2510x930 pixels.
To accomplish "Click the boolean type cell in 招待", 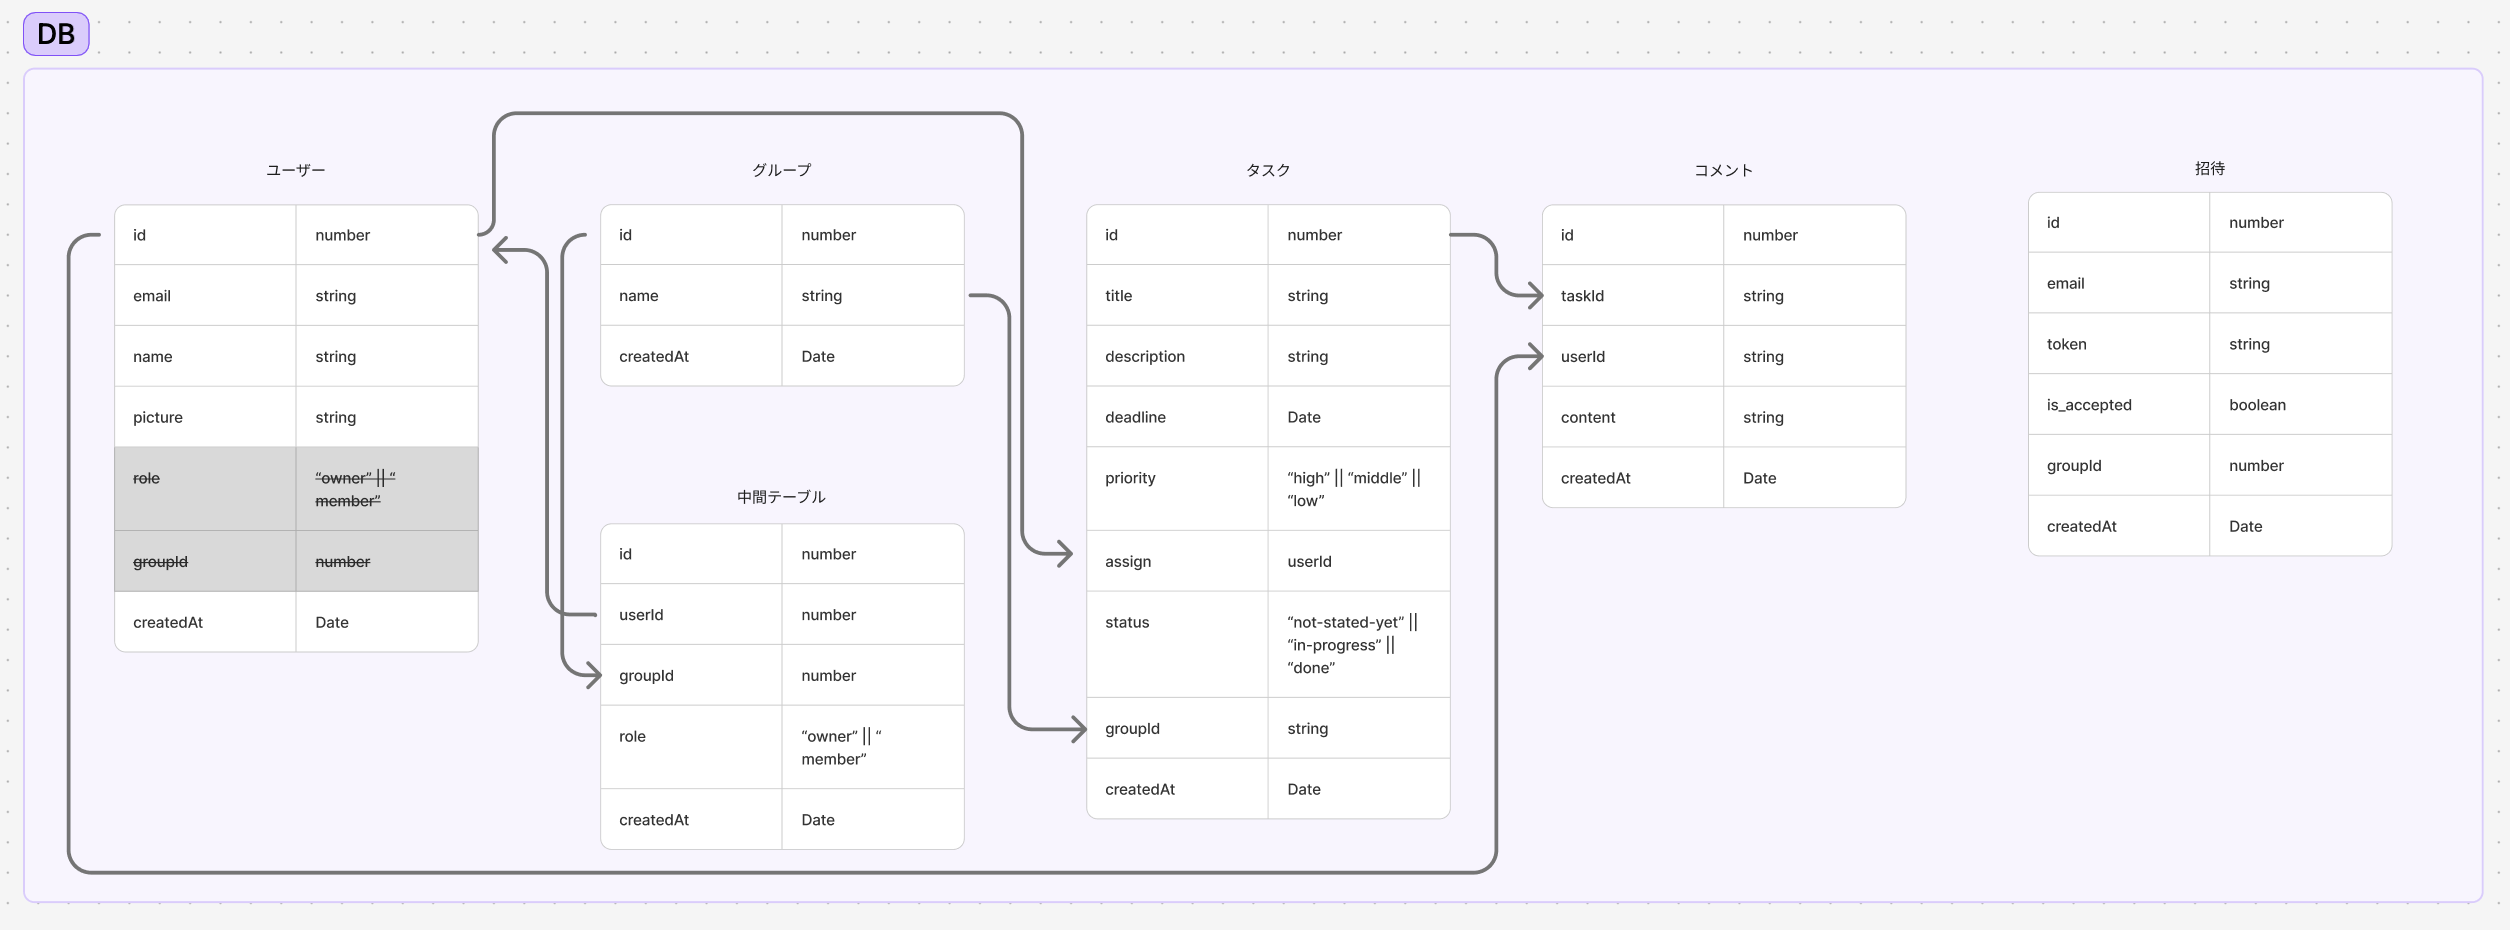I will [2301, 405].
